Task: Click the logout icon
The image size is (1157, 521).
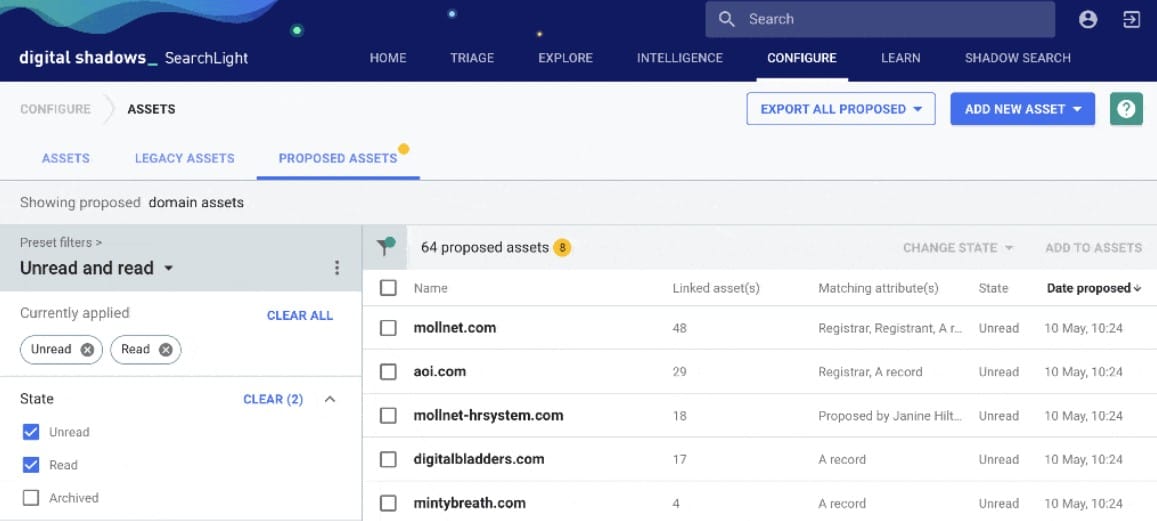Action: coord(1131,19)
